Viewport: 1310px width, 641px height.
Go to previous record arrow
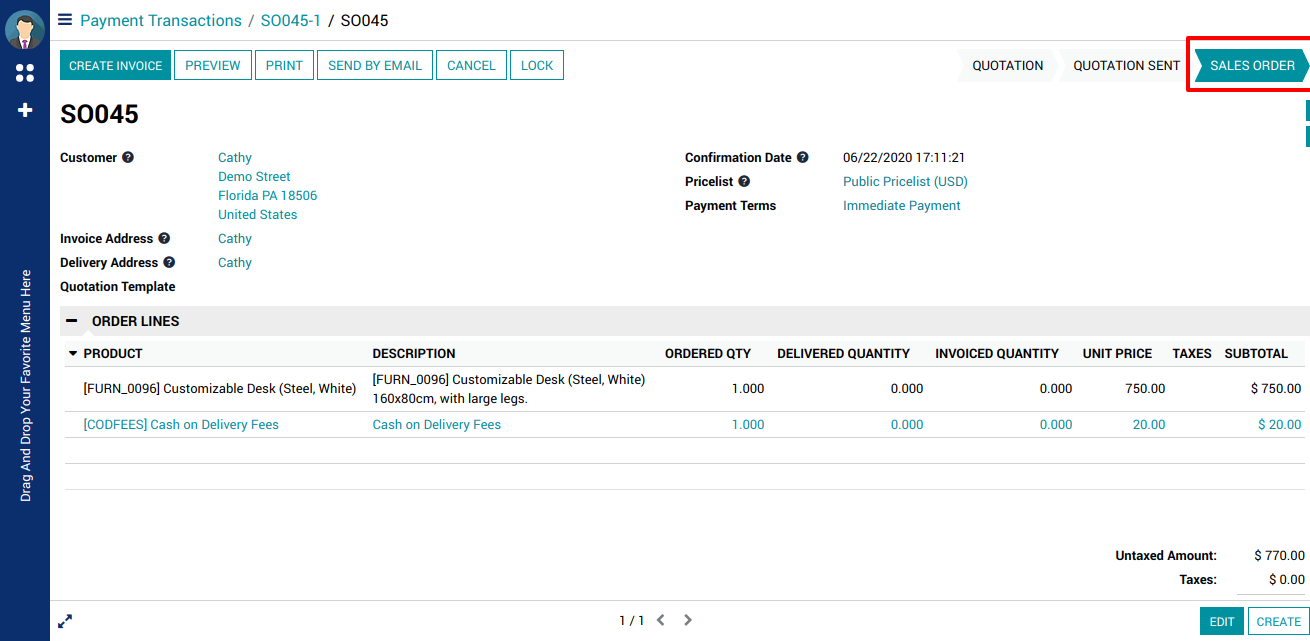(x=661, y=621)
